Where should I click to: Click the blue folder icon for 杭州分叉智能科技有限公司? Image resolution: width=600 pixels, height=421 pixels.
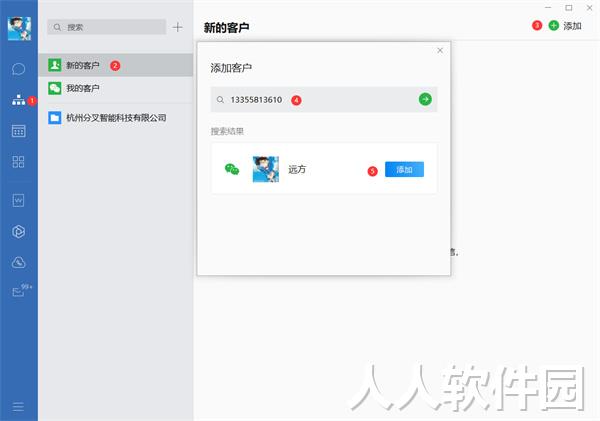pyautogui.click(x=55, y=117)
